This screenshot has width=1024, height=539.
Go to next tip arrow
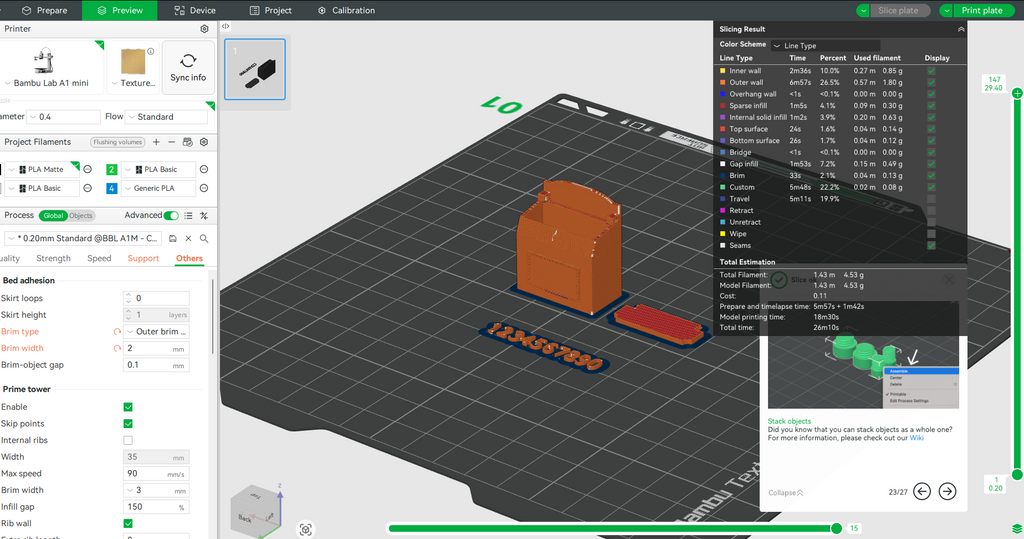(x=947, y=491)
